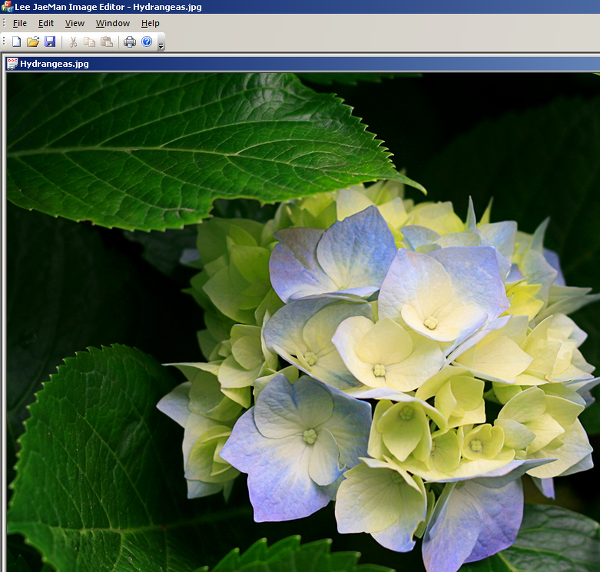Print the image via printer icon
Image resolution: width=600 pixels, height=572 pixels.
(x=130, y=42)
